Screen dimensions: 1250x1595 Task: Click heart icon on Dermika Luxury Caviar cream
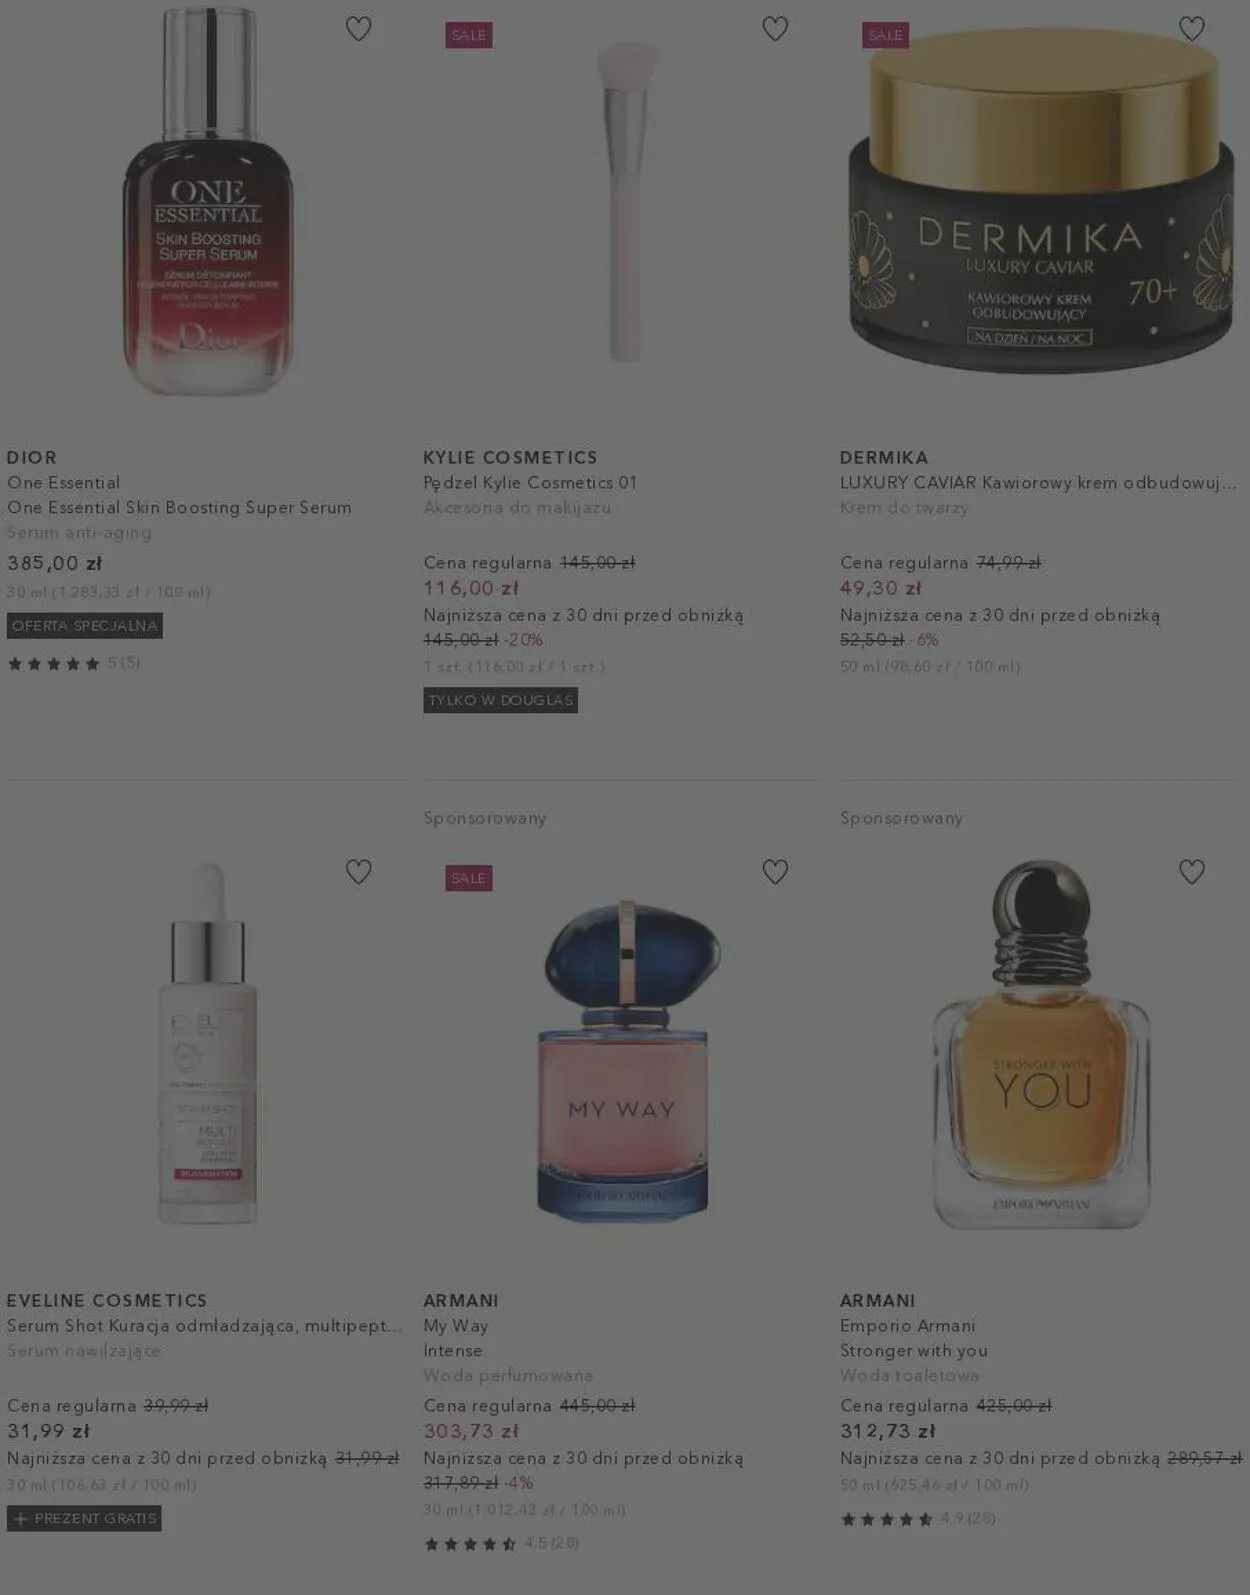[1192, 29]
